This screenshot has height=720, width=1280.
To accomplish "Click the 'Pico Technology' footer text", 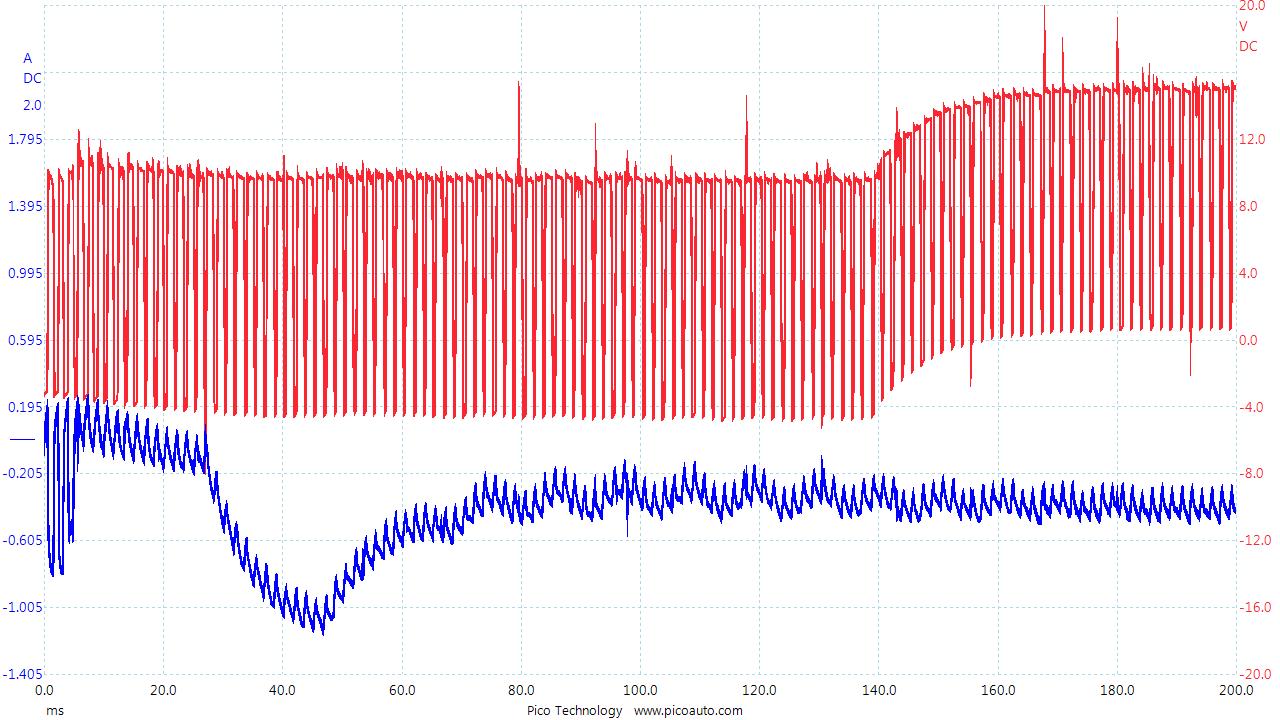I will pyautogui.click(x=574, y=710).
